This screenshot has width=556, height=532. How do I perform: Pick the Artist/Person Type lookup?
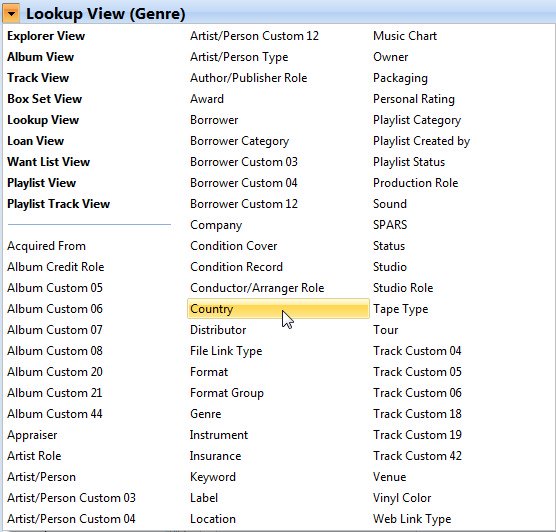pos(239,57)
